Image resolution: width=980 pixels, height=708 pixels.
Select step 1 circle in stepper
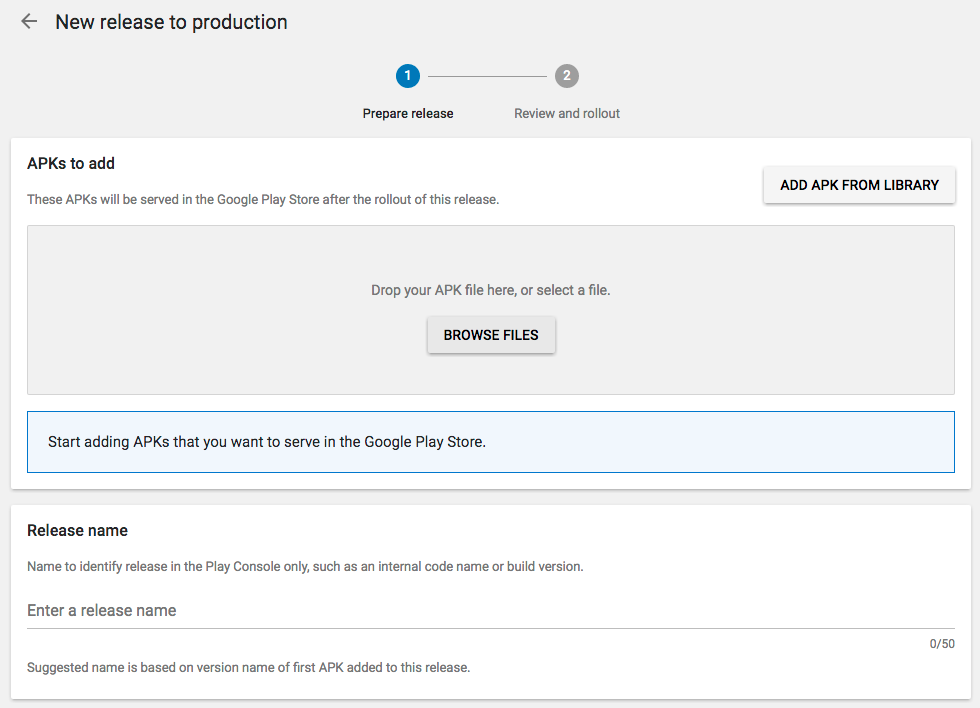click(407, 76)
